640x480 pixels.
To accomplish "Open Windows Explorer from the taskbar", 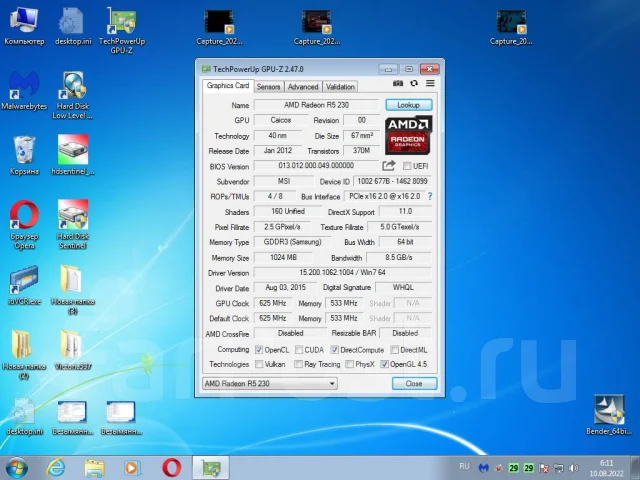I will point(94,468).
